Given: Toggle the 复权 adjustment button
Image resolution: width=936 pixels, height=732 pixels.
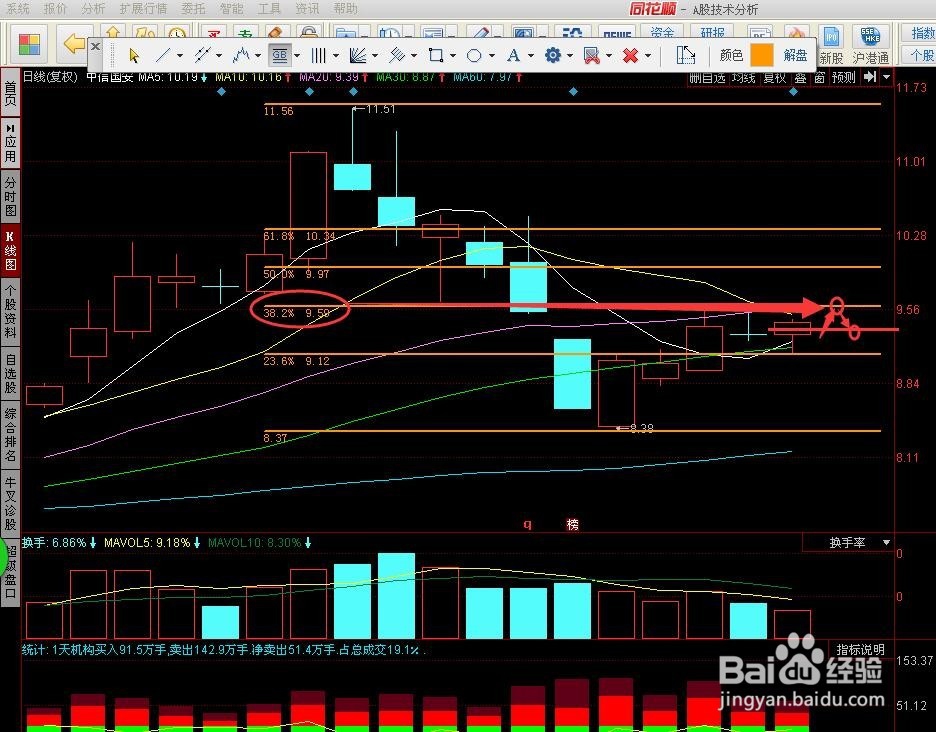Looking at the screenshot, I should point(775,77).
